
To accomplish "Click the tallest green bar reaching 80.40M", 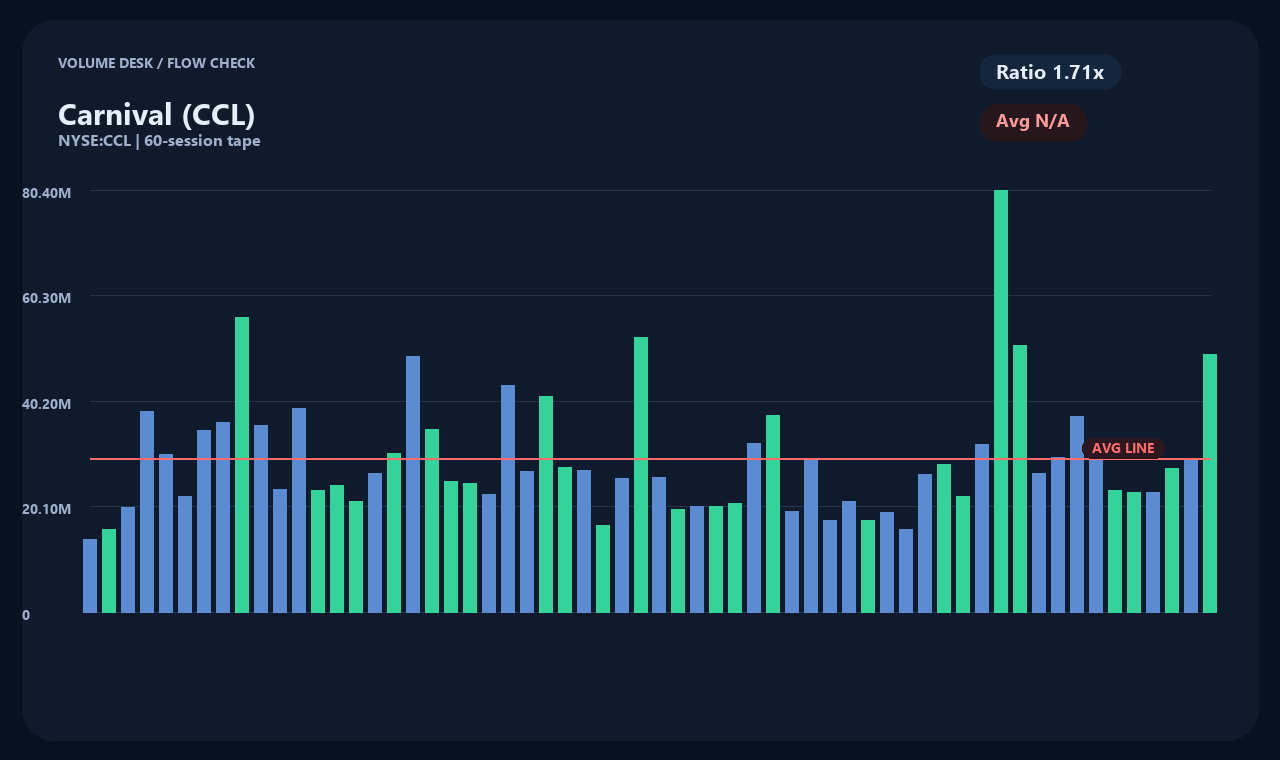I will tap(1001, 401).
